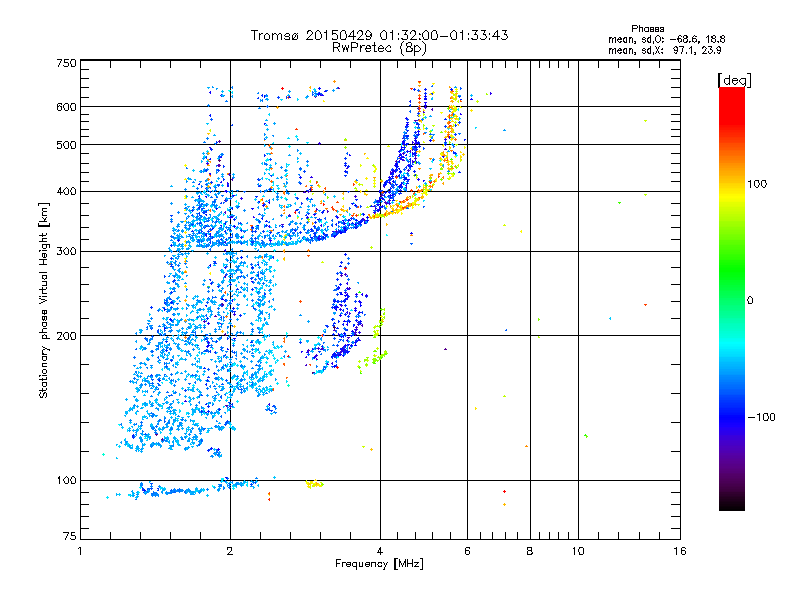800x600 pixels.
Task: Click the y-axis tick label '400'
Action: coord(66,191)
